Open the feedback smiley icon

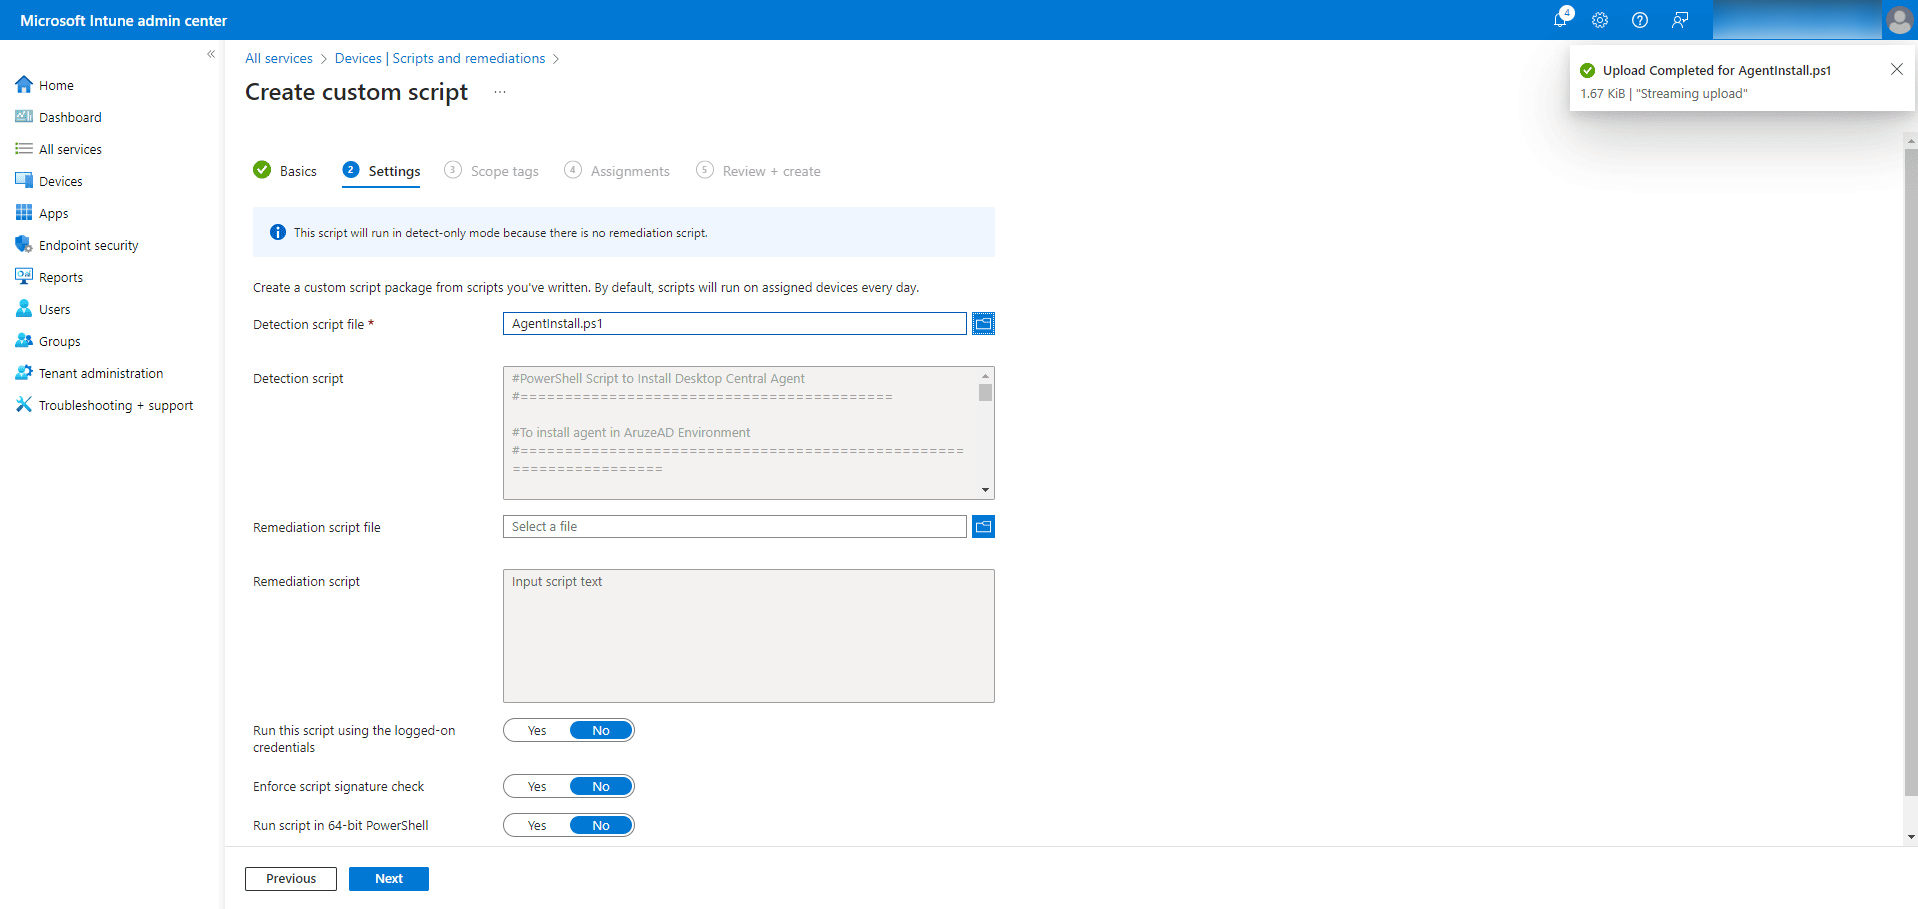tap(1679, 20)
